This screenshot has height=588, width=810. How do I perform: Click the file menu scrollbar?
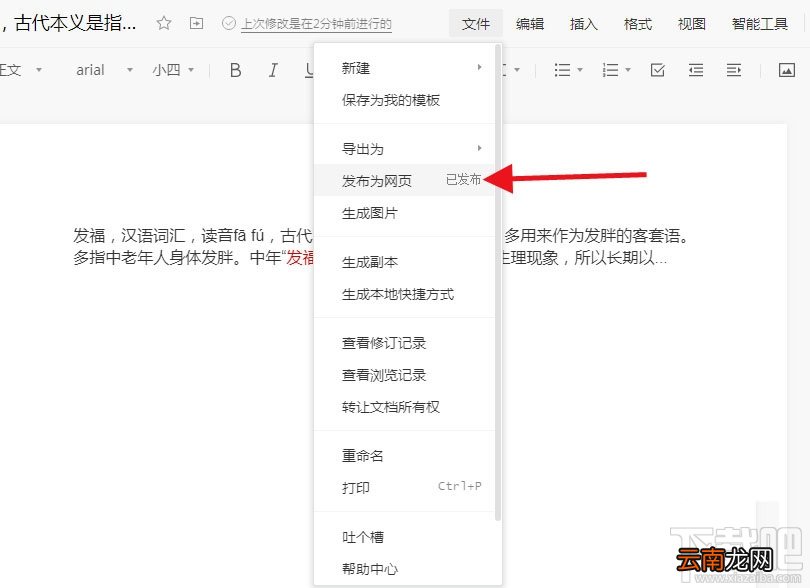[x=498, y=283]
